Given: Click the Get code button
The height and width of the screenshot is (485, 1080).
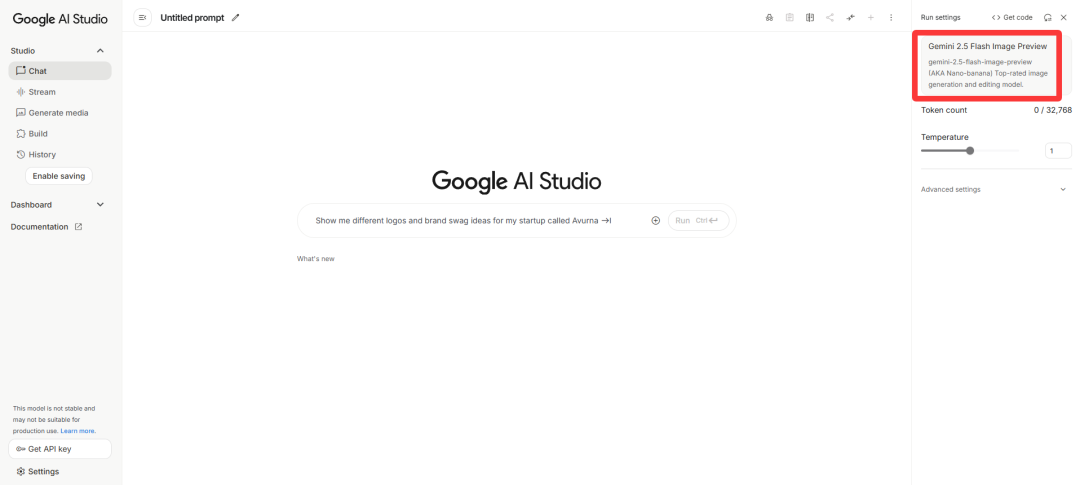Looking at the screenshot, I should pyautogui.click(x=1012, y=17).
